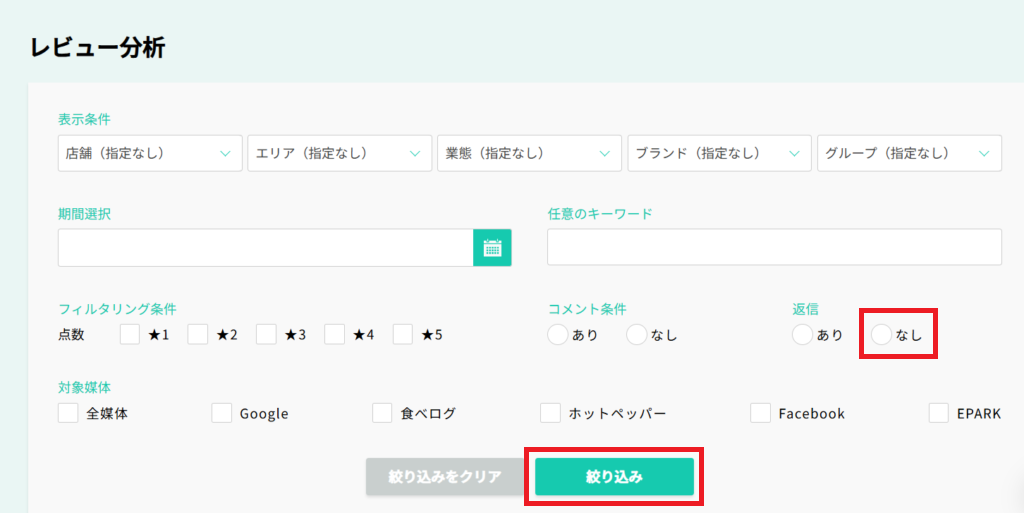
Task: Check the Google media checkbox
Action: 222,413
